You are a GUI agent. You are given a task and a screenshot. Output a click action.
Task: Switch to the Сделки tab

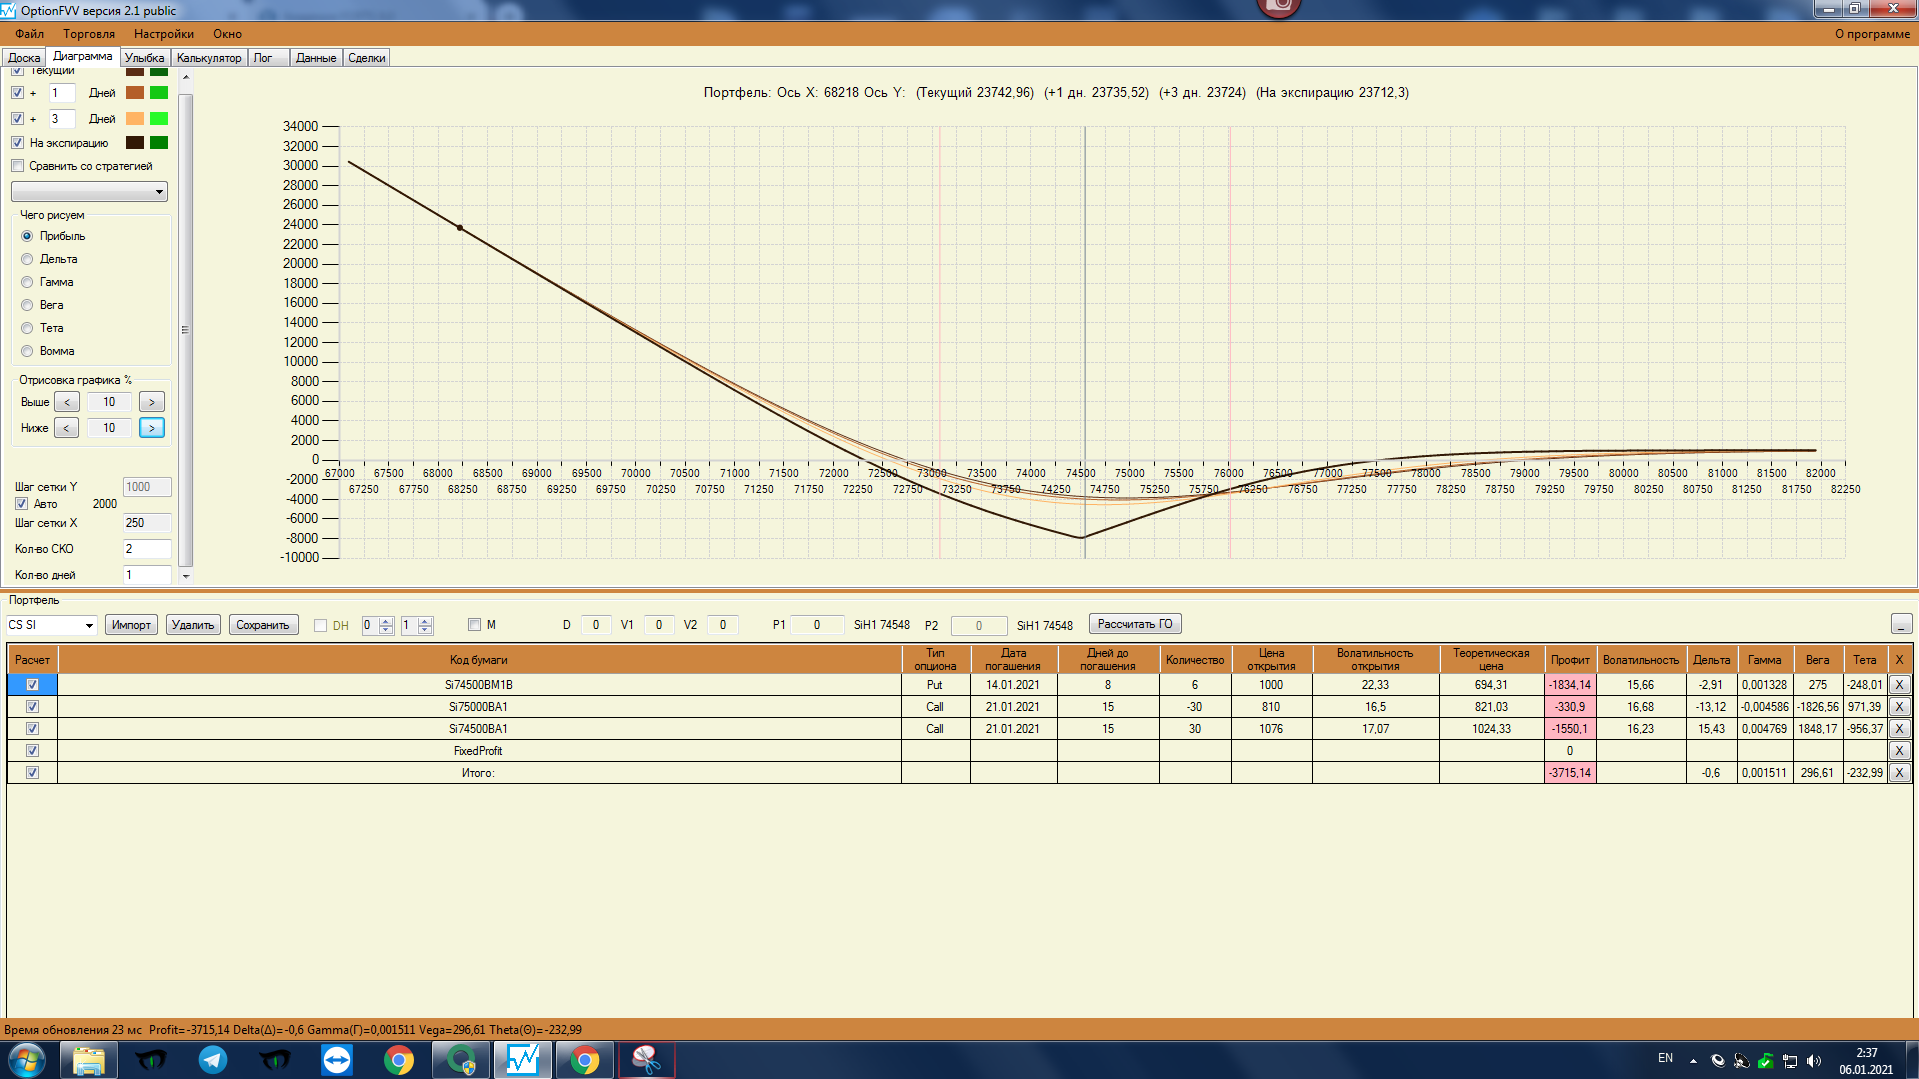367,58
